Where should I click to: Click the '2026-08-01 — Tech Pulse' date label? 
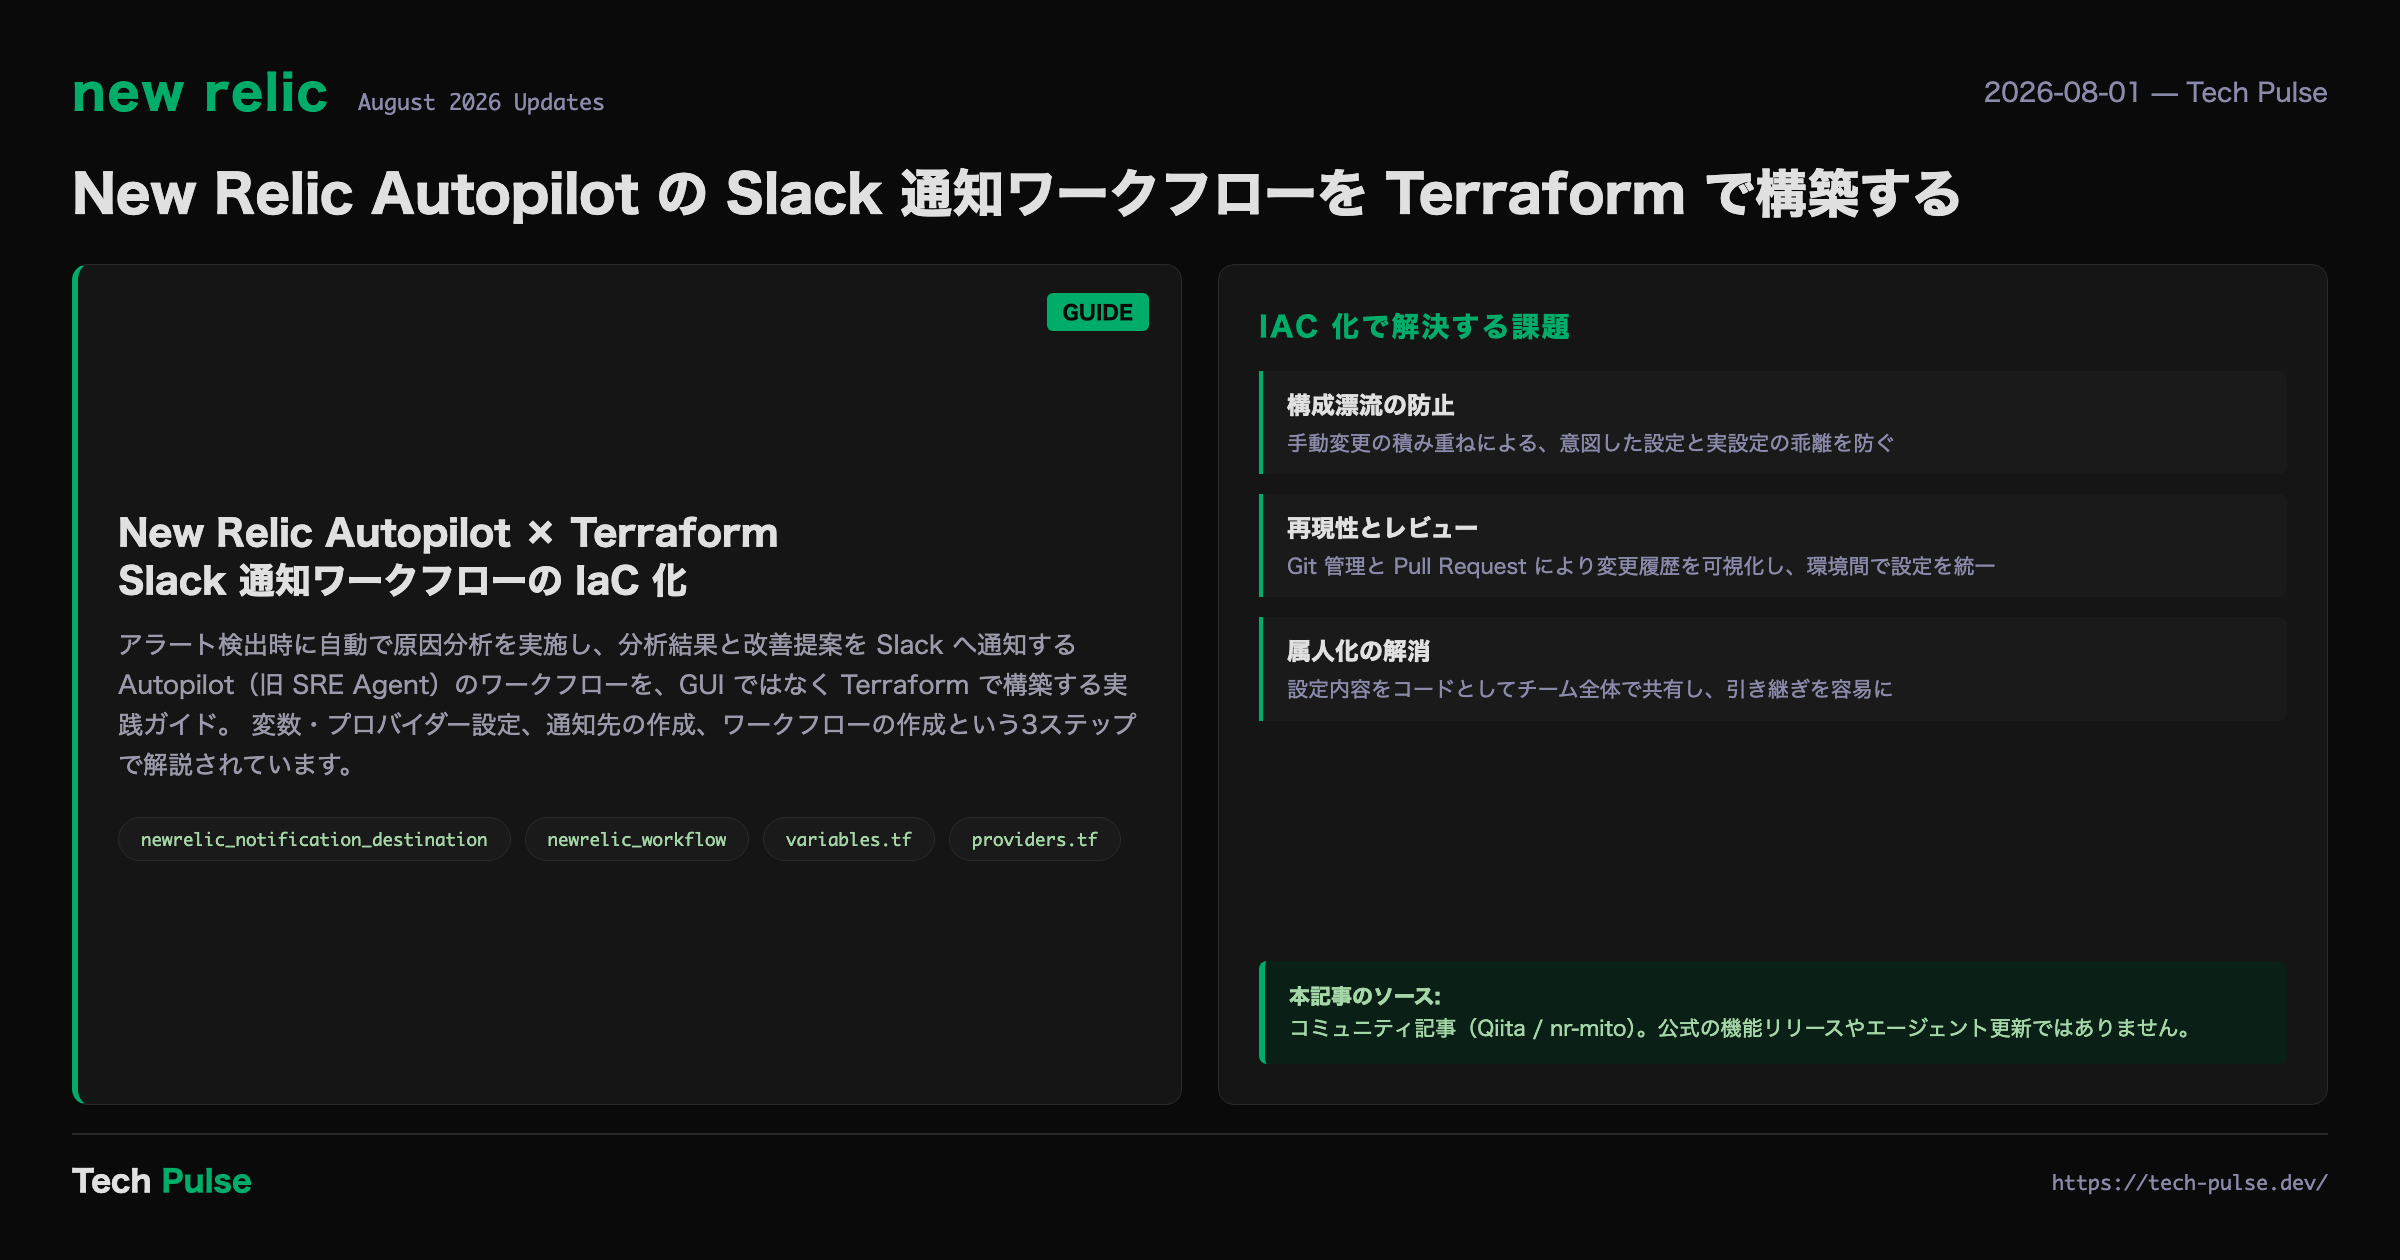(x=2155, y=92)
